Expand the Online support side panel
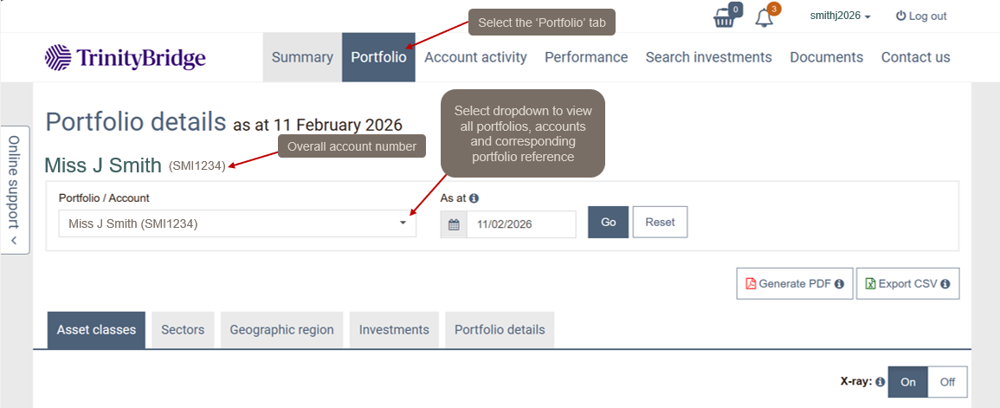This screenshot has height=408, width=1000. tap(15, 190)
